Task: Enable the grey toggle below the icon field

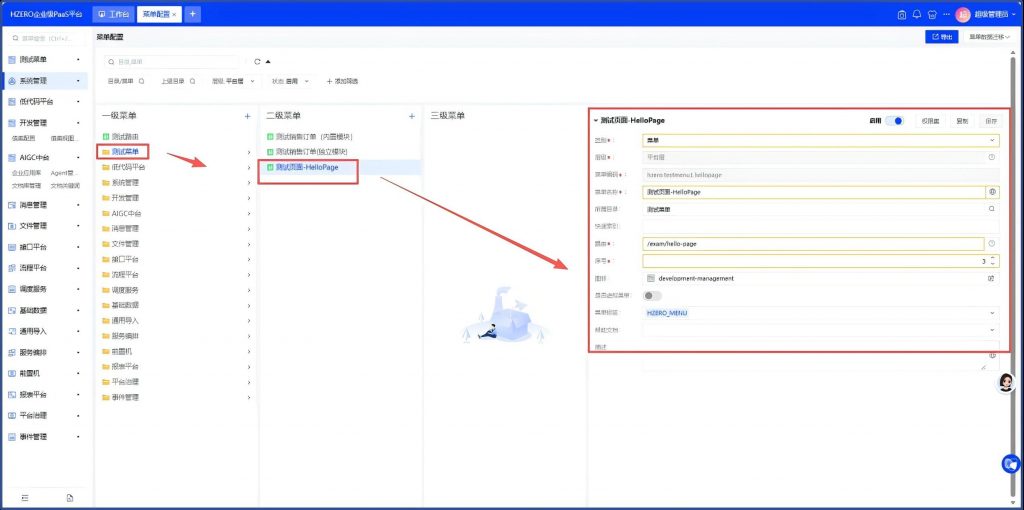Action: [x=653, y=295]
